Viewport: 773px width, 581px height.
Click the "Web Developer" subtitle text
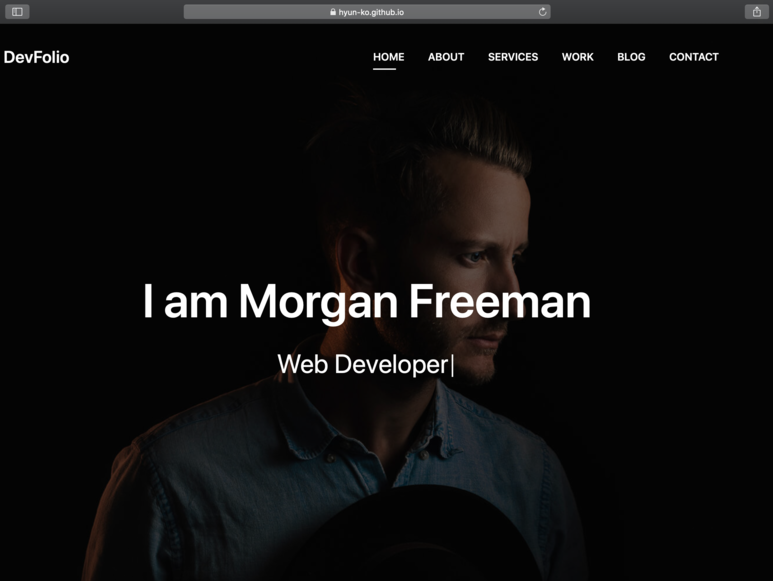[x=363, y=365]
